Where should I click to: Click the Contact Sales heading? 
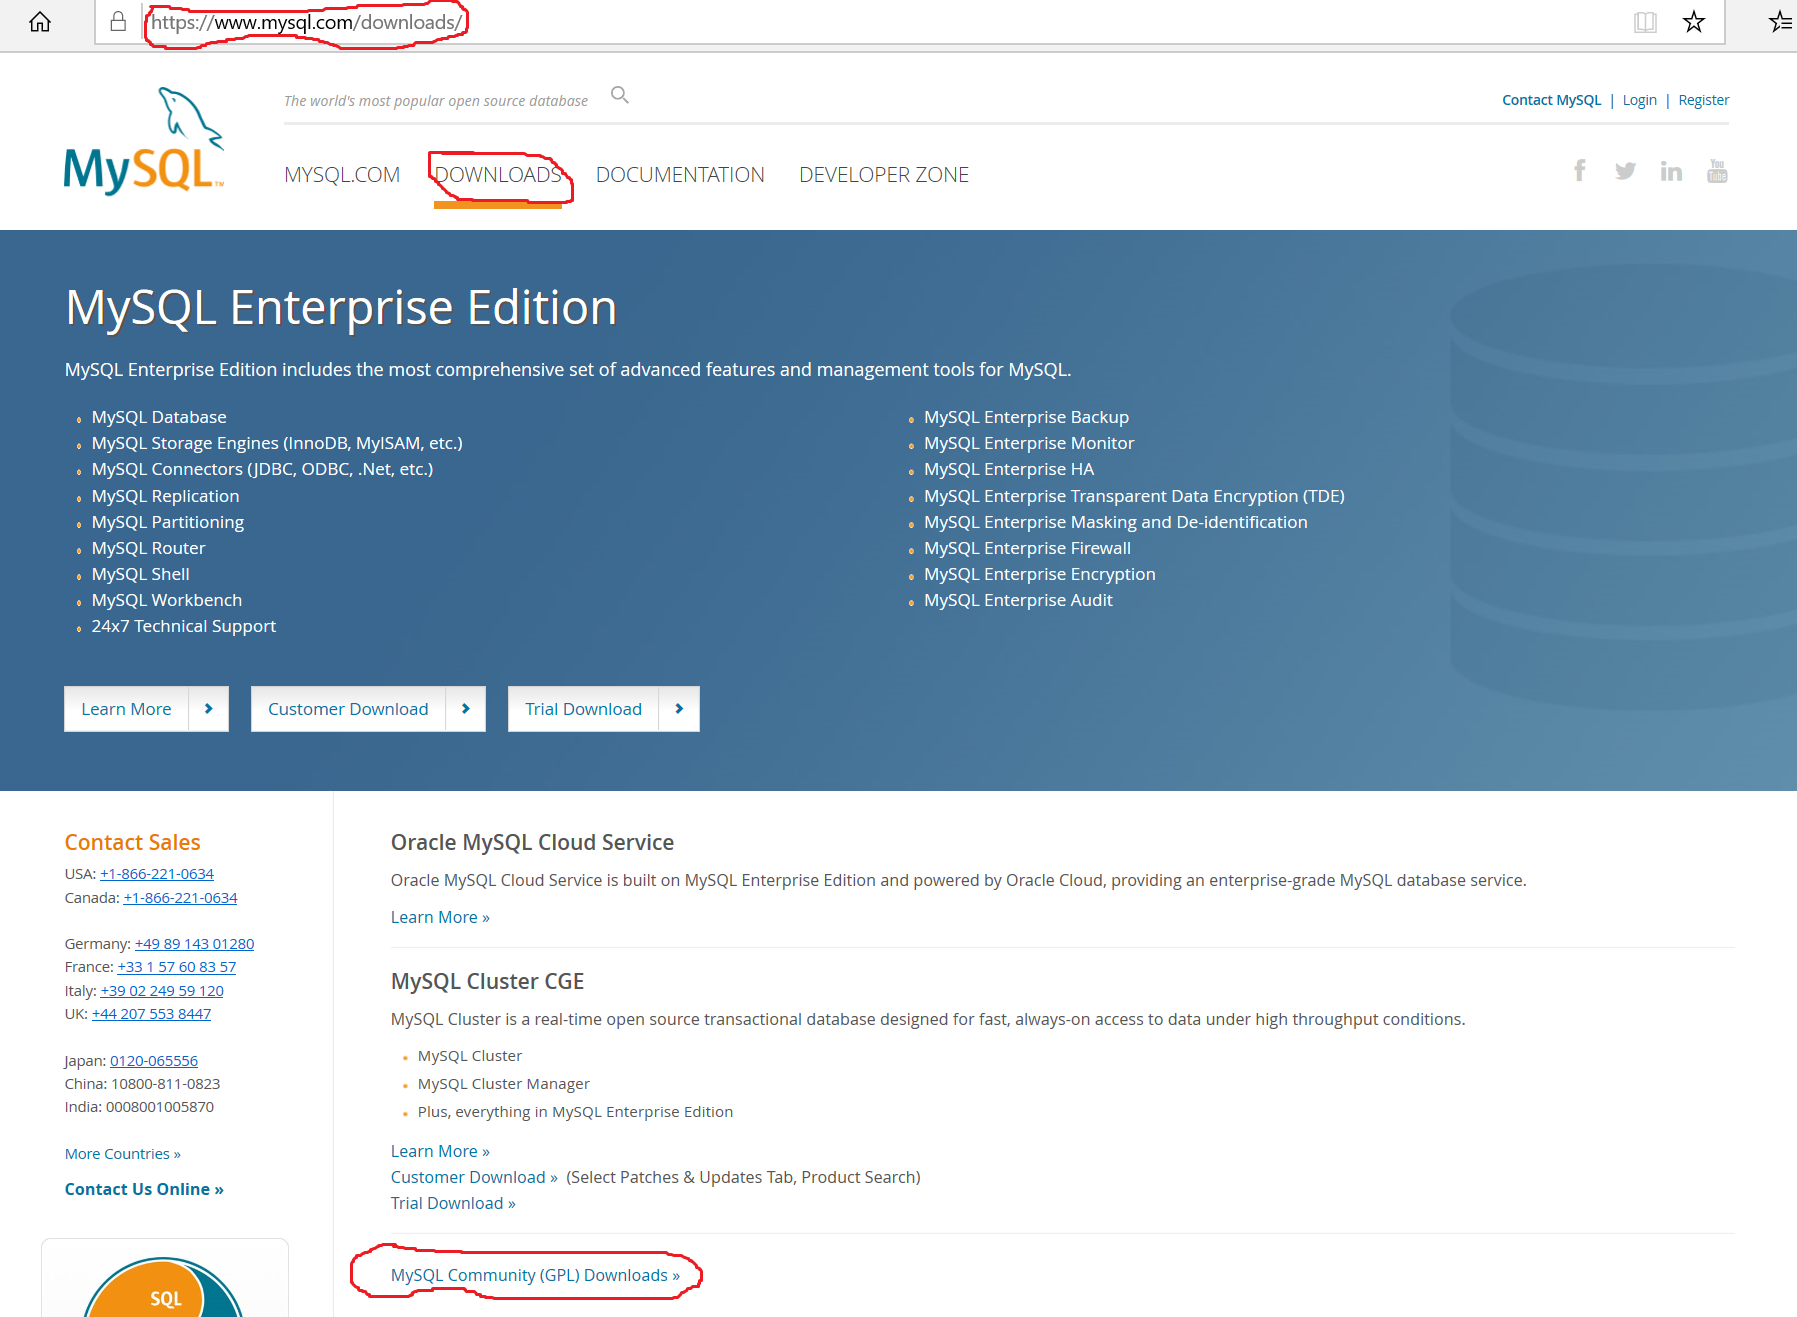point(132,842)
